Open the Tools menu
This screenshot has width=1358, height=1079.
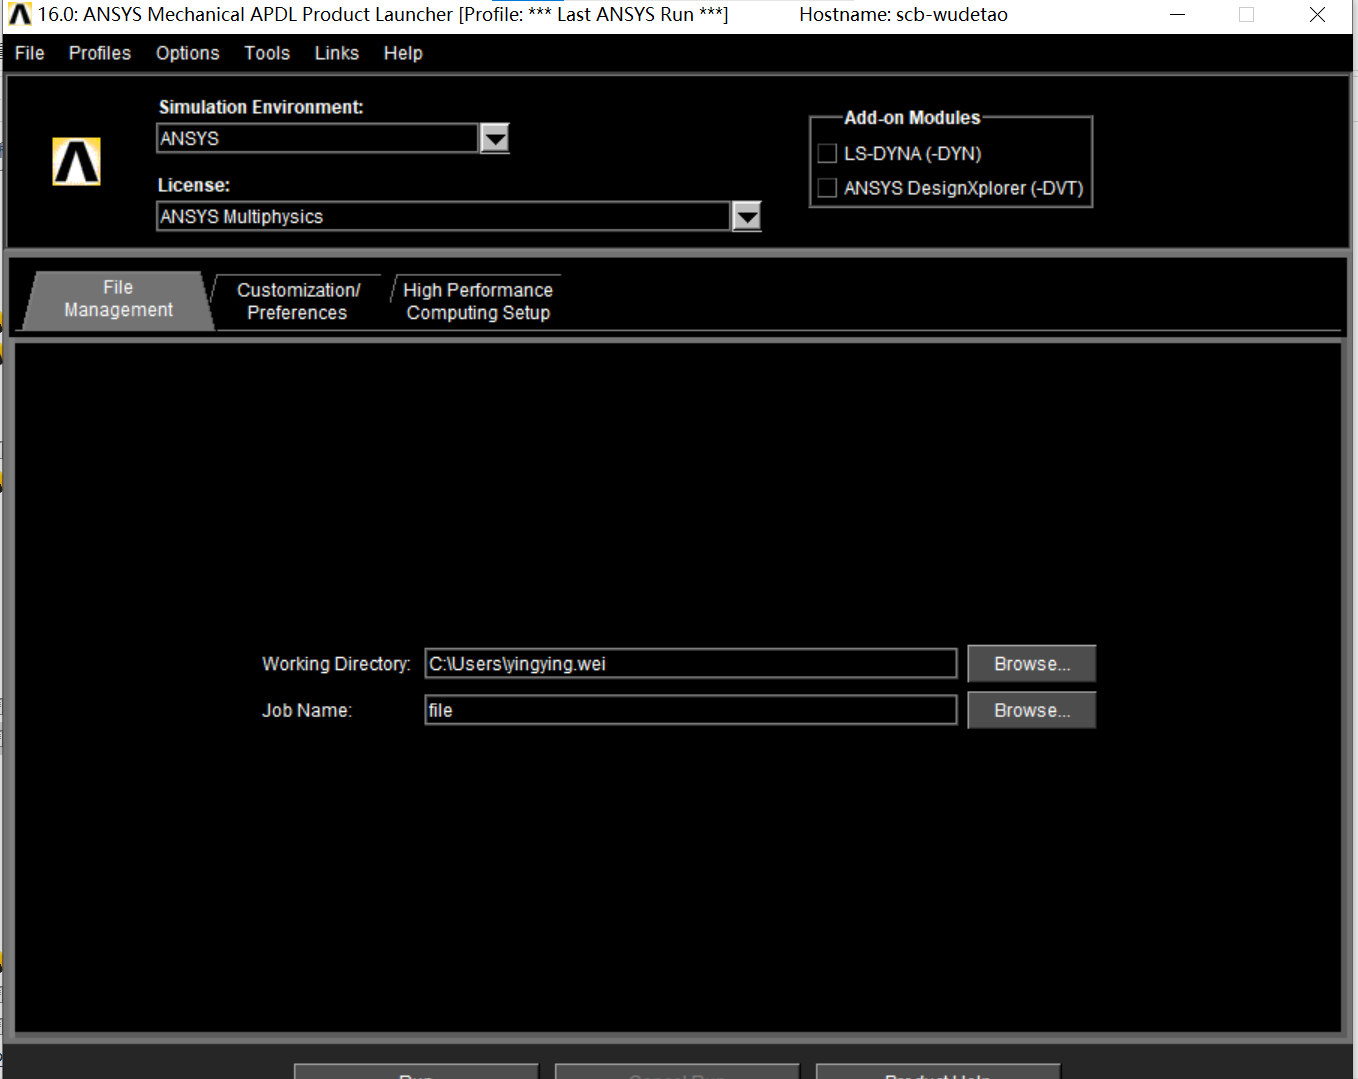coord(266,53)
